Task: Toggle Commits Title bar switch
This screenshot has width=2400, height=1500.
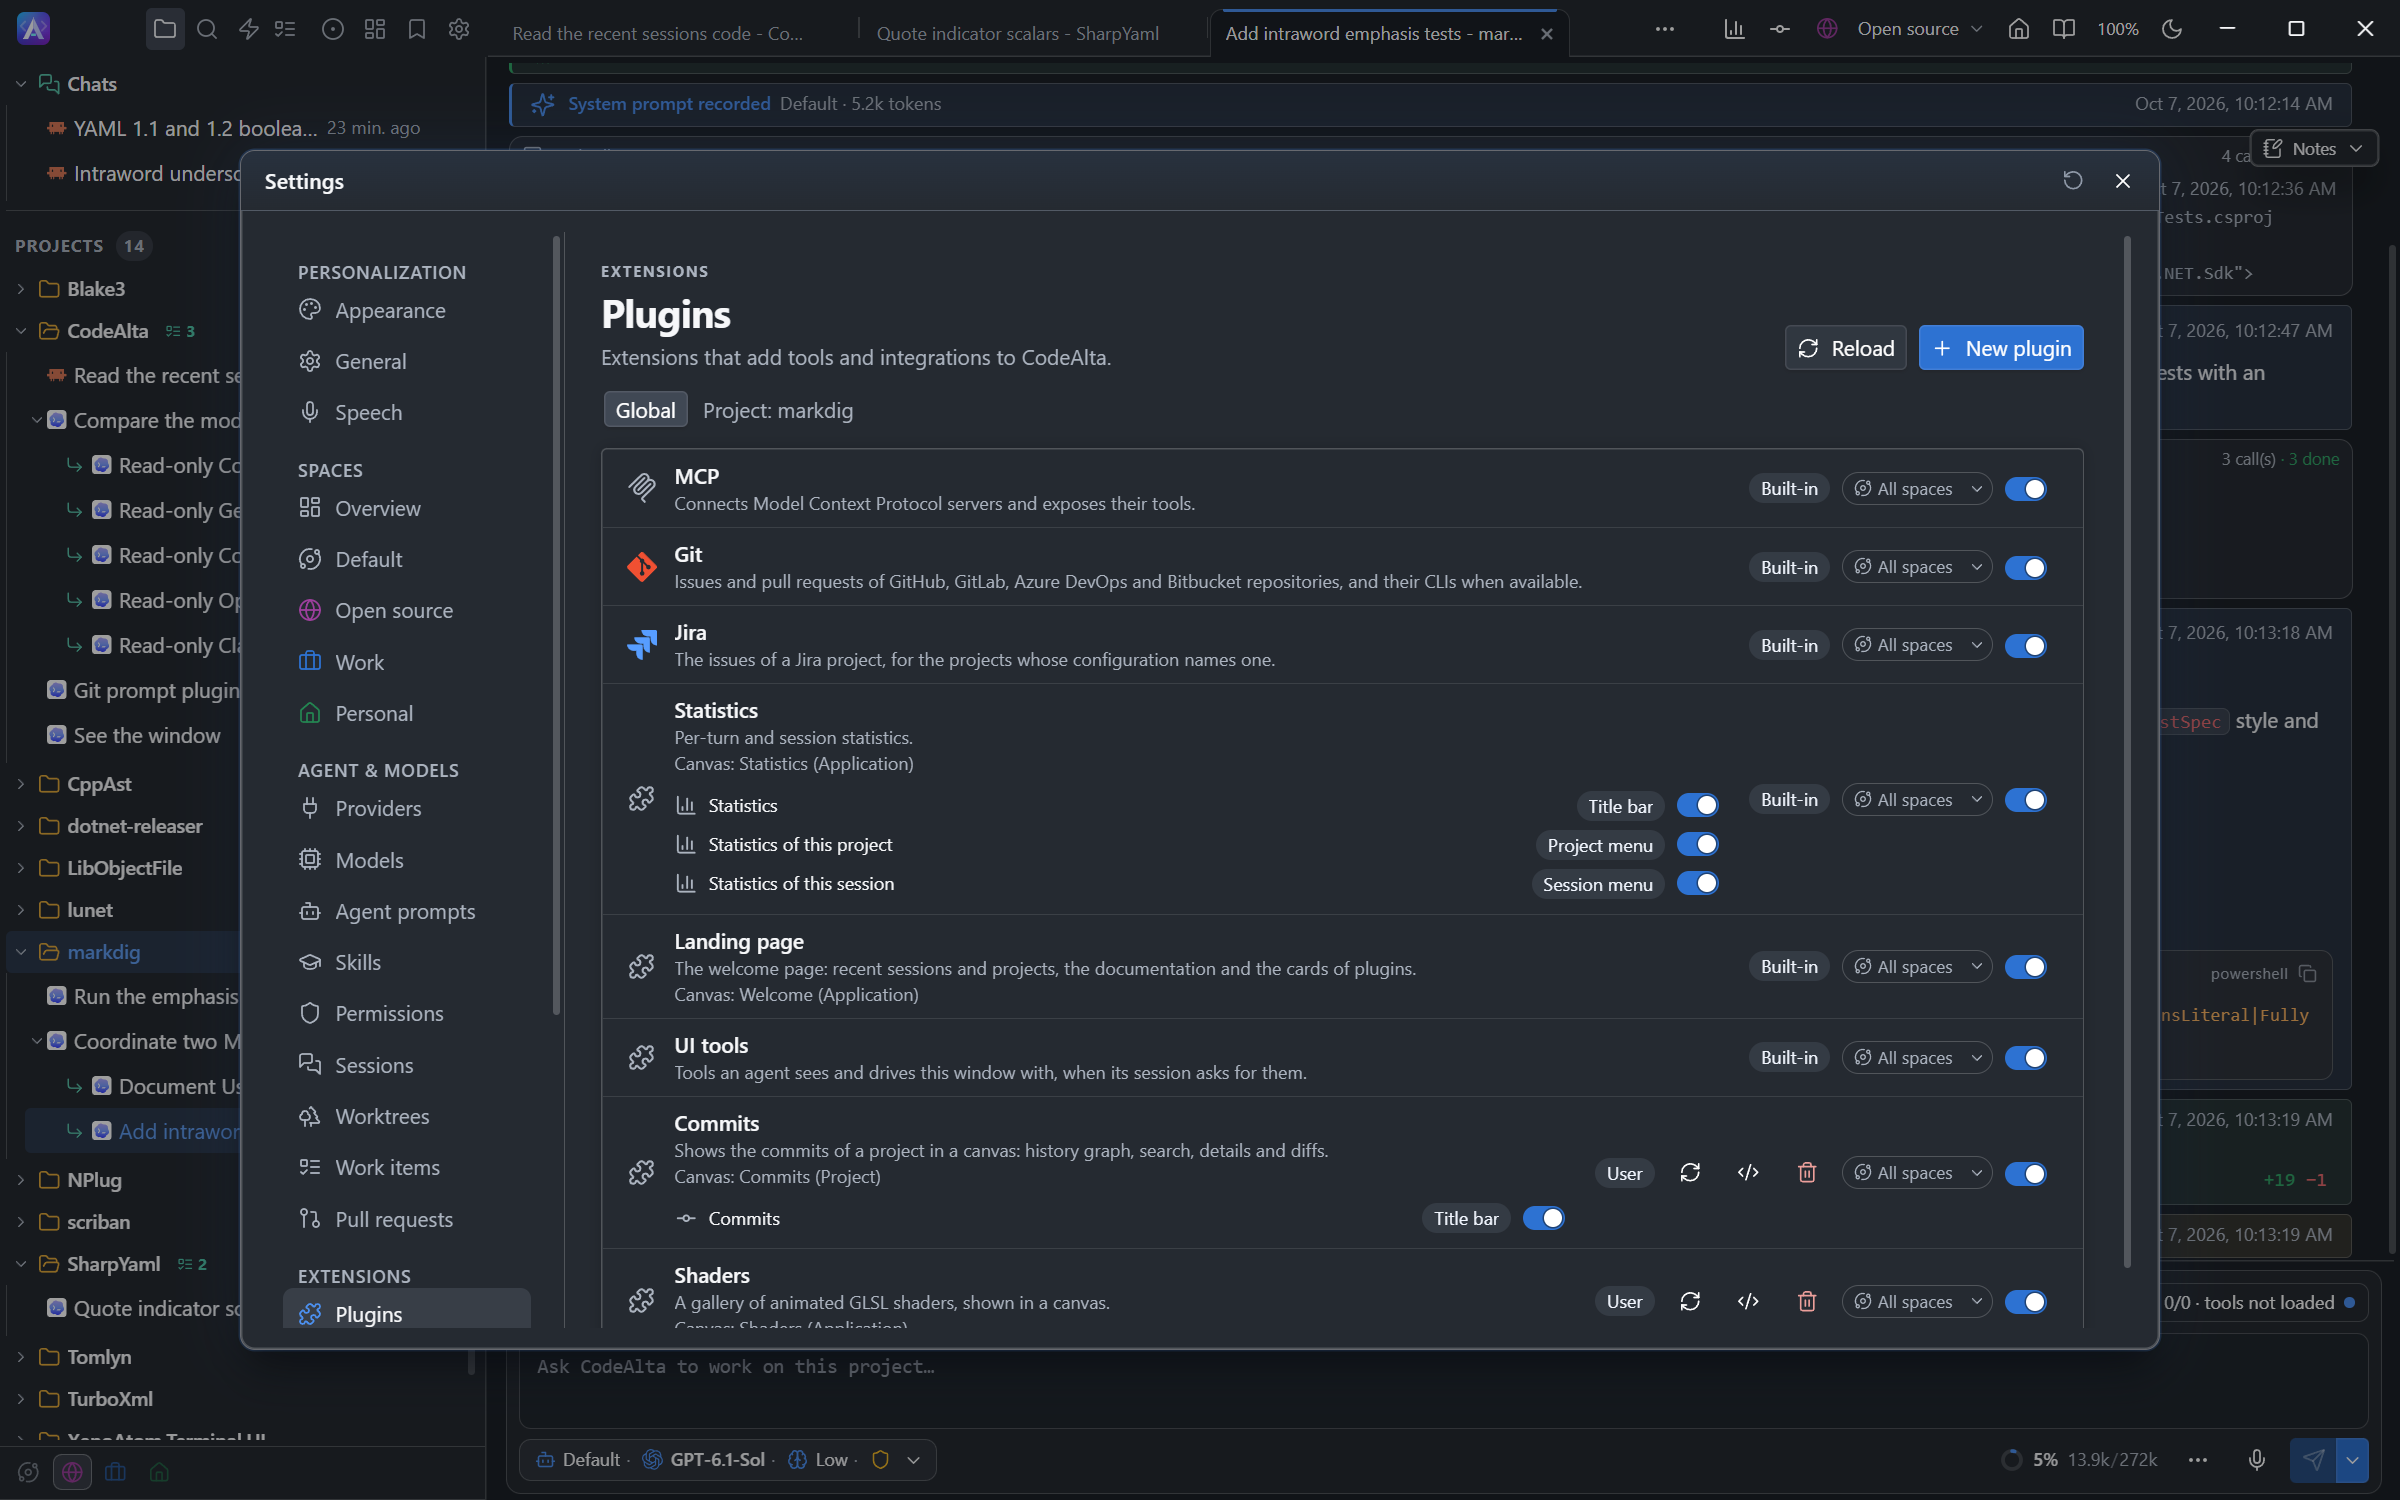Action: pyautogui.click(x=1544, y=1218)
